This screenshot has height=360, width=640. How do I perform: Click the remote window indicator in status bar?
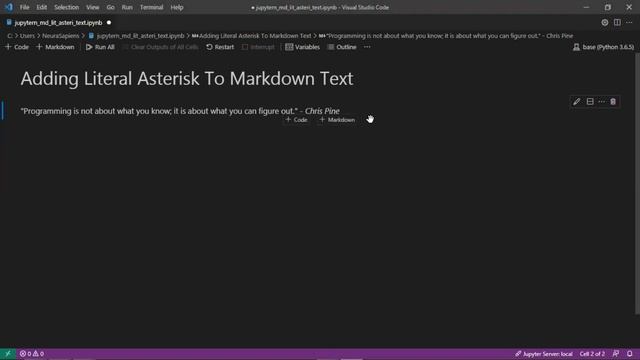(x=8, y=353)
